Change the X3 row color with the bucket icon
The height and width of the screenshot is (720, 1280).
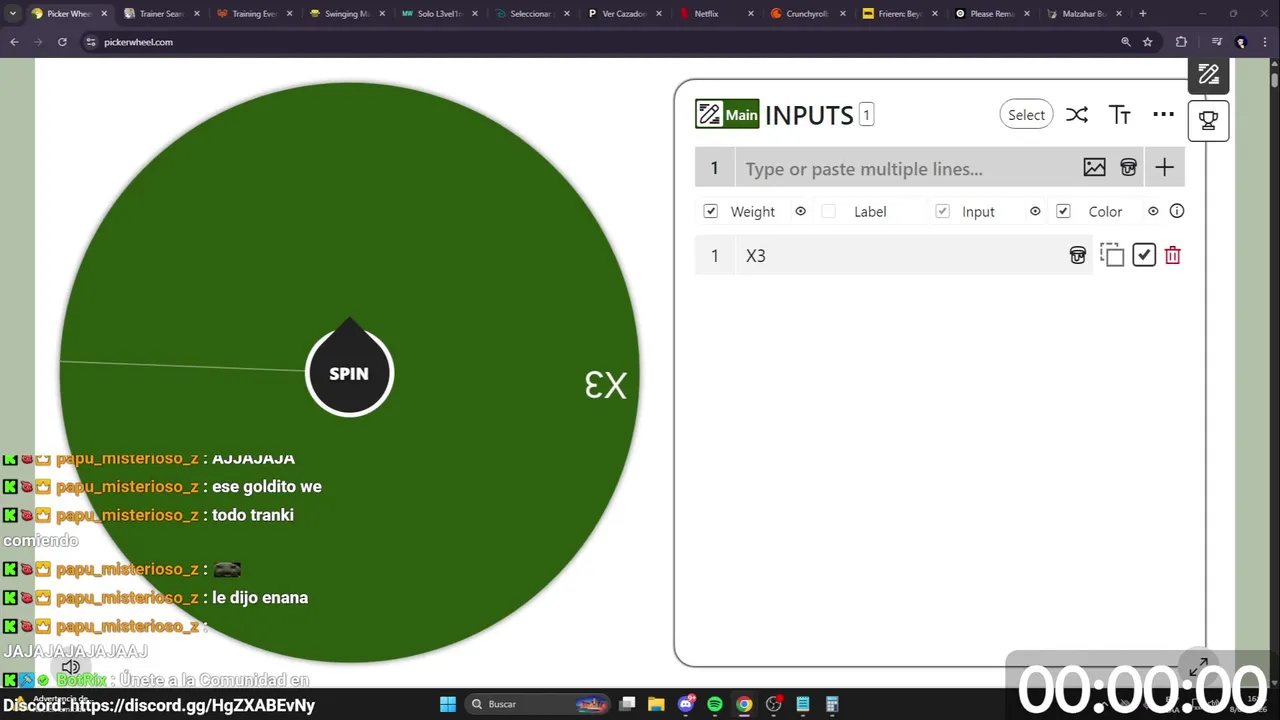click(1077, 255)
